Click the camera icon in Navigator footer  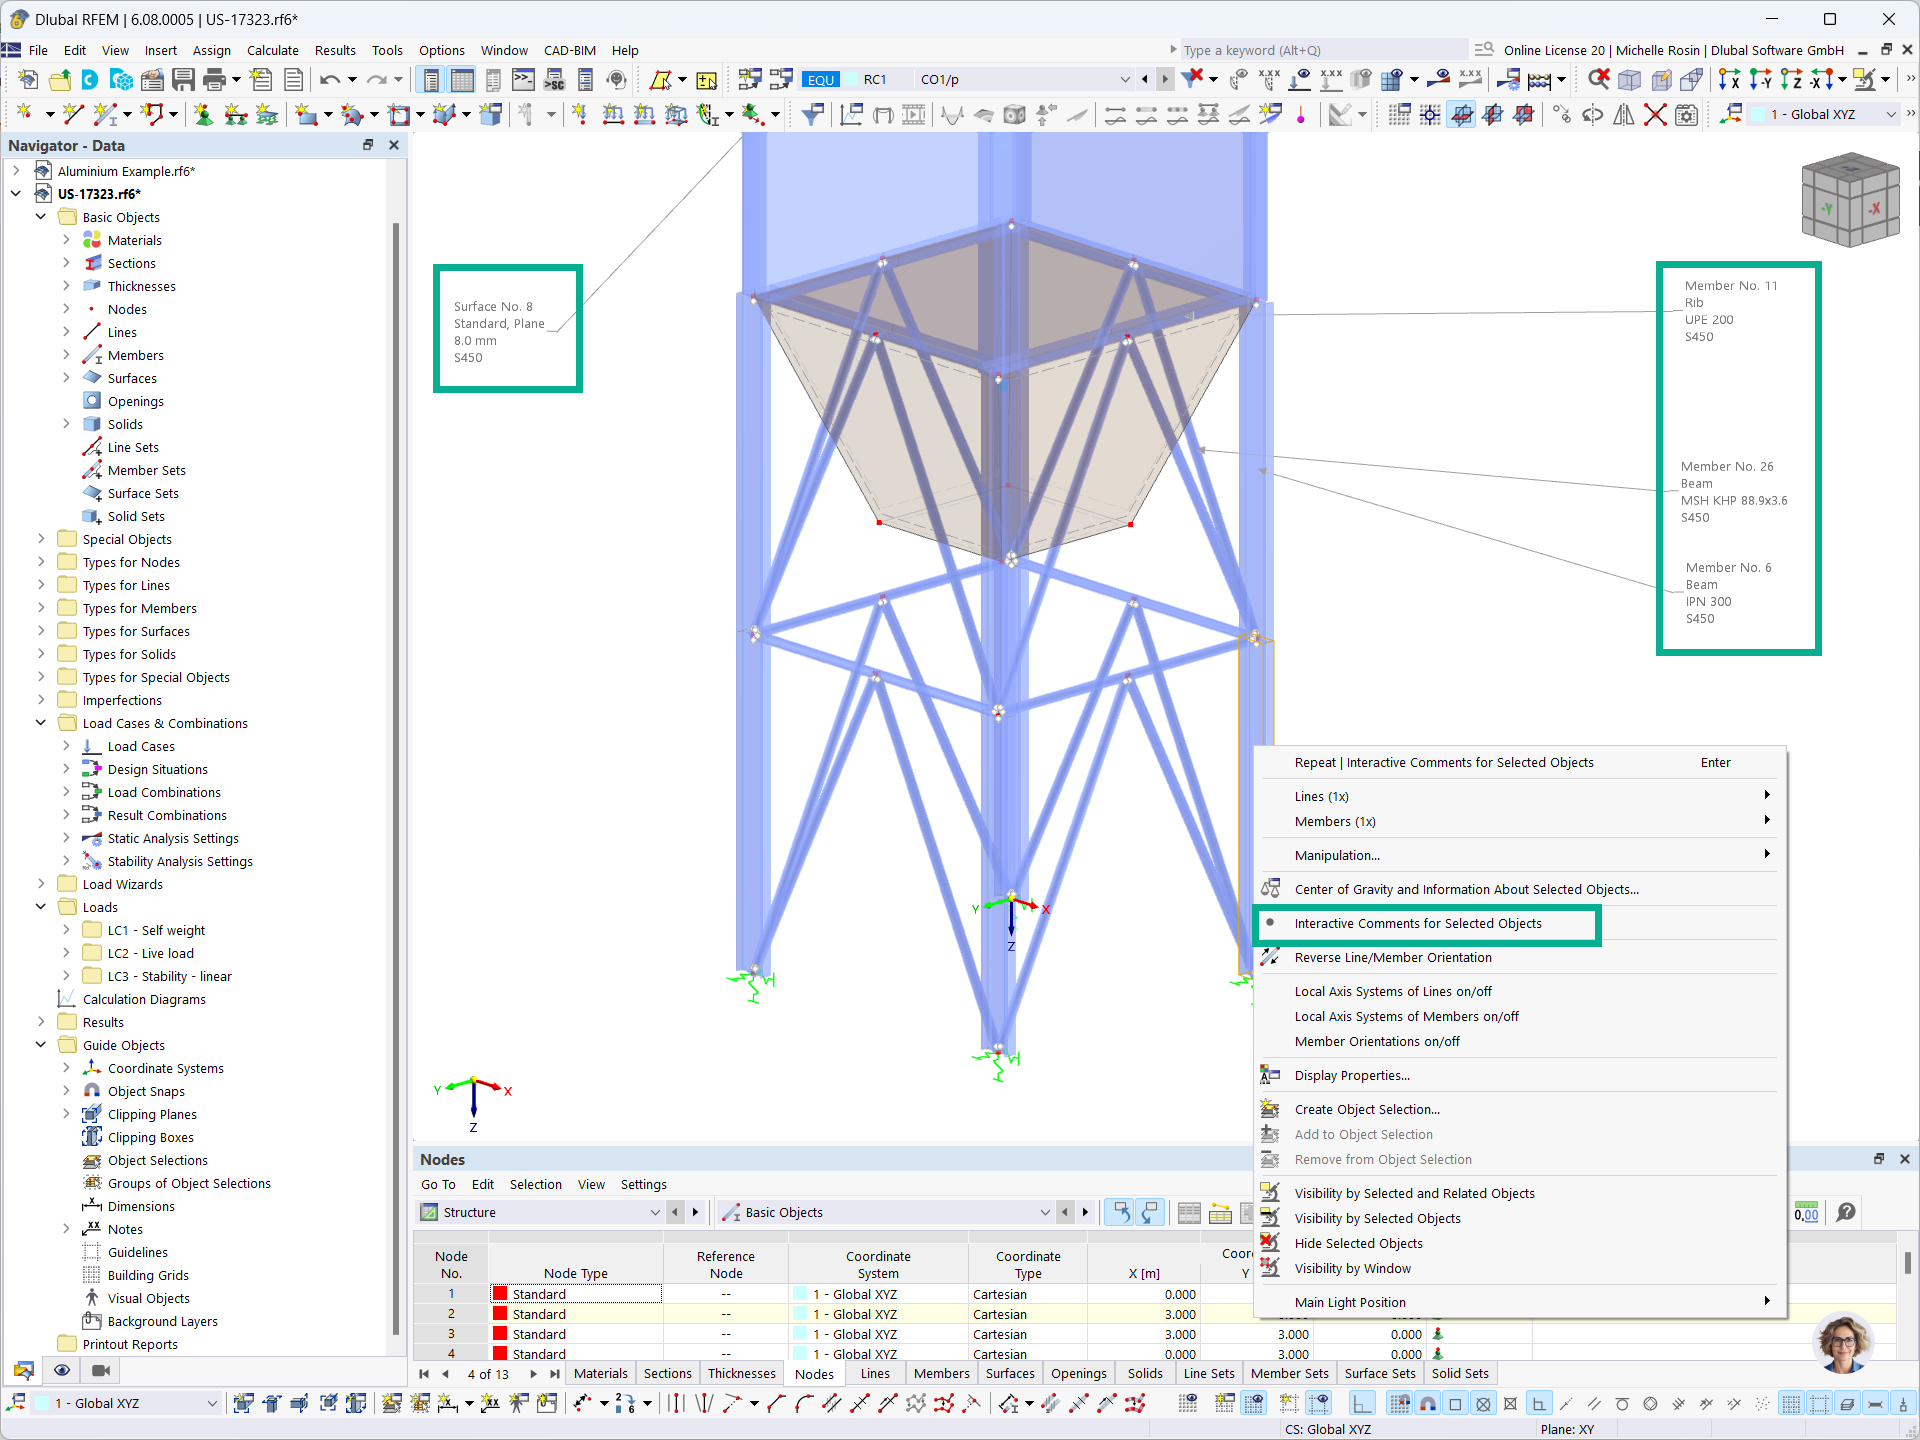pyautogui.click(x=100, y=1370)
